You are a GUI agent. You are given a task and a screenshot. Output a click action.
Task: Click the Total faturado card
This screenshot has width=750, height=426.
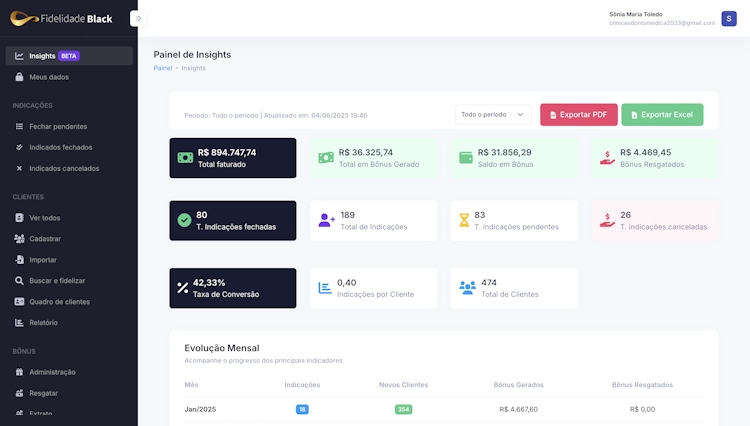(233, 158)
